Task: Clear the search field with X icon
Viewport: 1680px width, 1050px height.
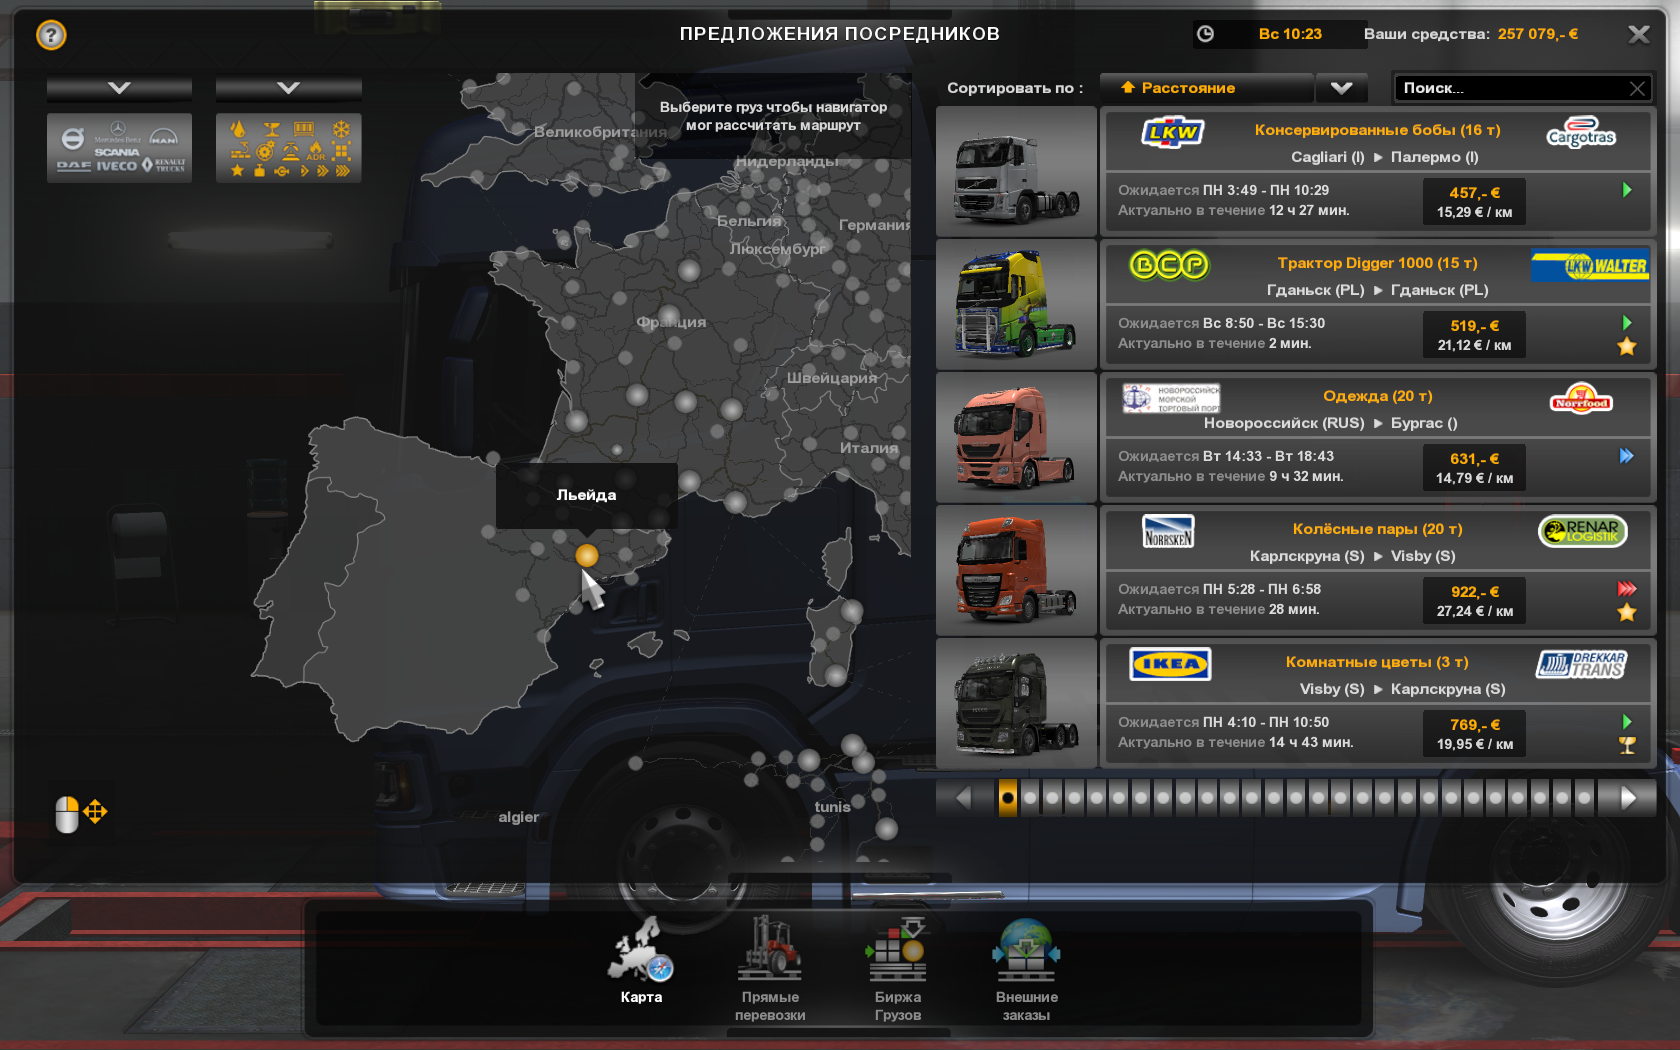Action: tap(1636, 89)
